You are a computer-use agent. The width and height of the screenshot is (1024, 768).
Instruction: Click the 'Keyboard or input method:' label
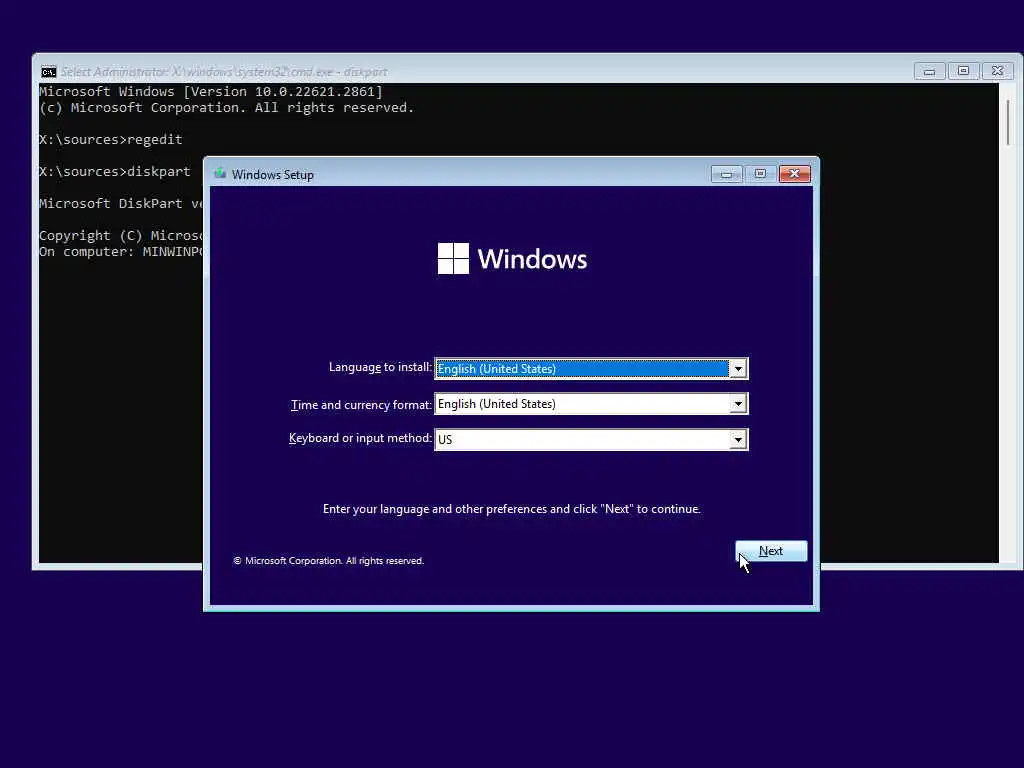click(360, 438)
